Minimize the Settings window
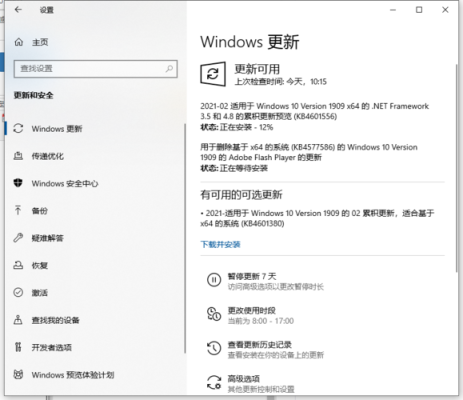The image size is (463, 400). (393, 10)
